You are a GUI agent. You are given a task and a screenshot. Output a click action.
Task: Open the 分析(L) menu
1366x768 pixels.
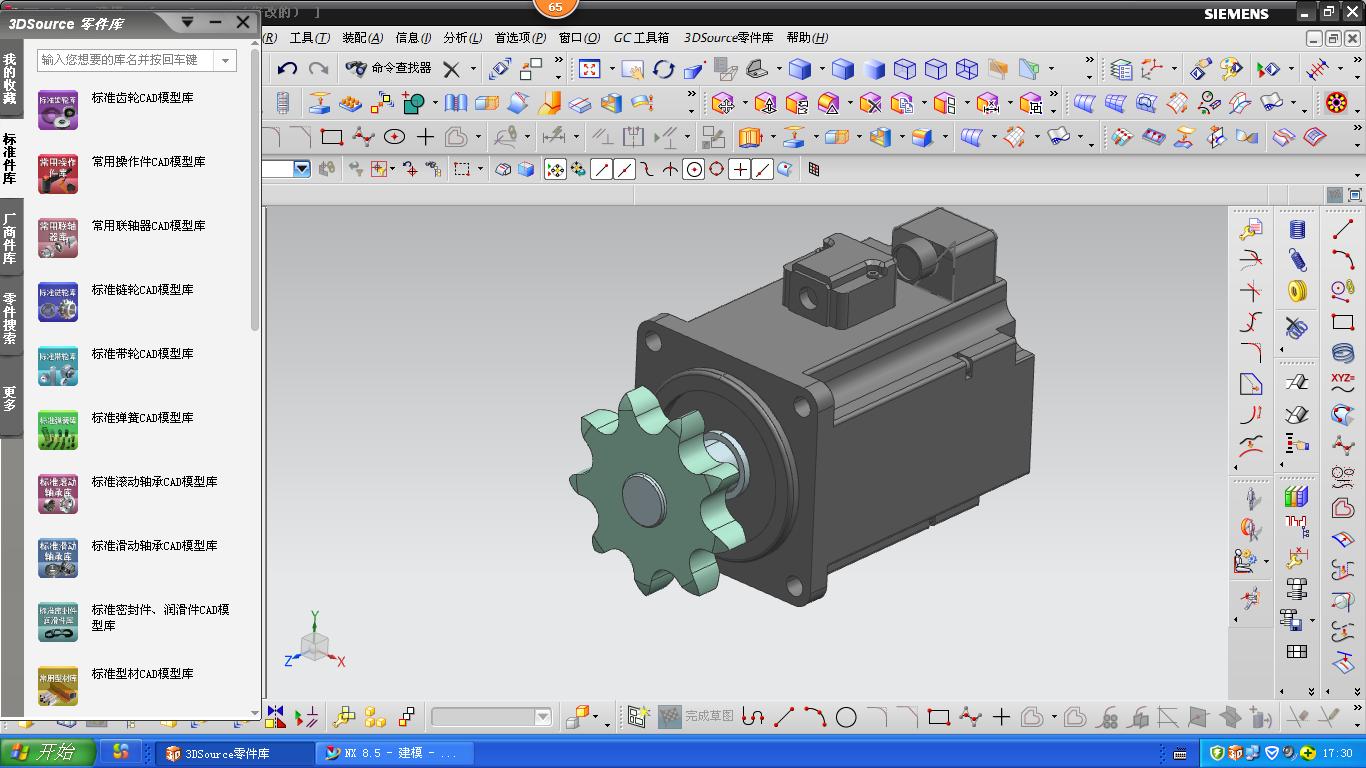(462, 38)
